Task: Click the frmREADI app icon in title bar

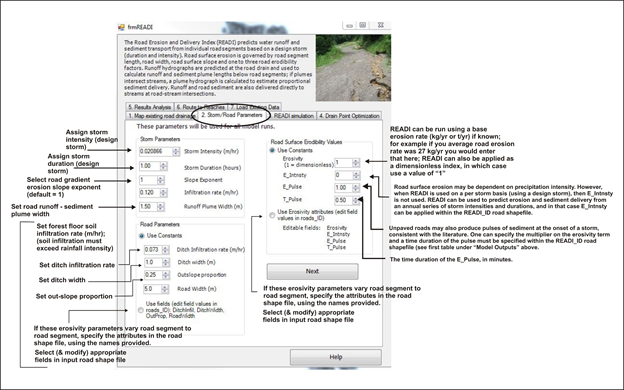Action: (121, 27)
